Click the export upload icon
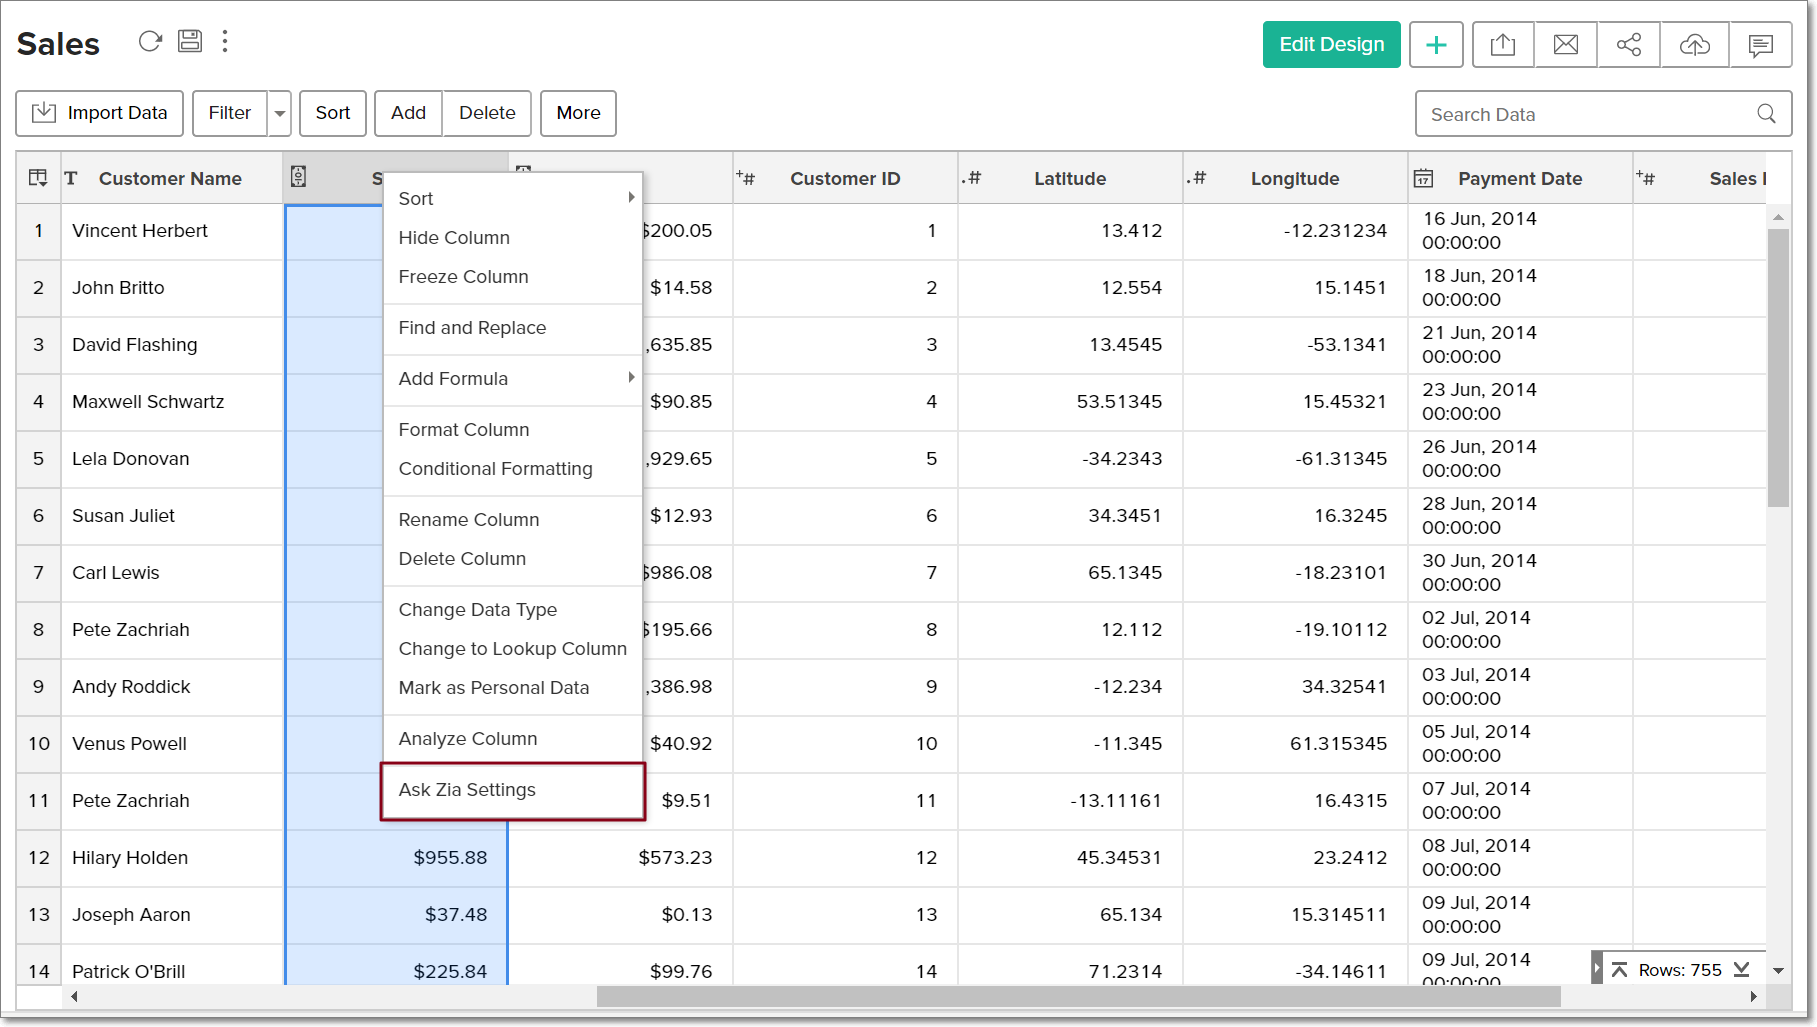 pos(1502,45)
